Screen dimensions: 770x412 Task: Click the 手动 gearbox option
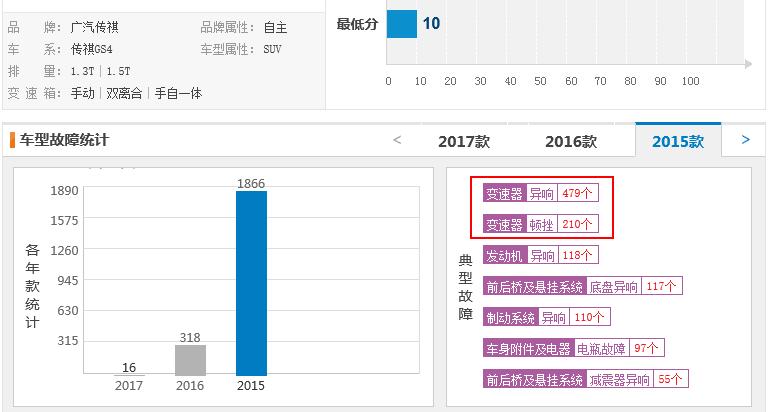[82, 93]
